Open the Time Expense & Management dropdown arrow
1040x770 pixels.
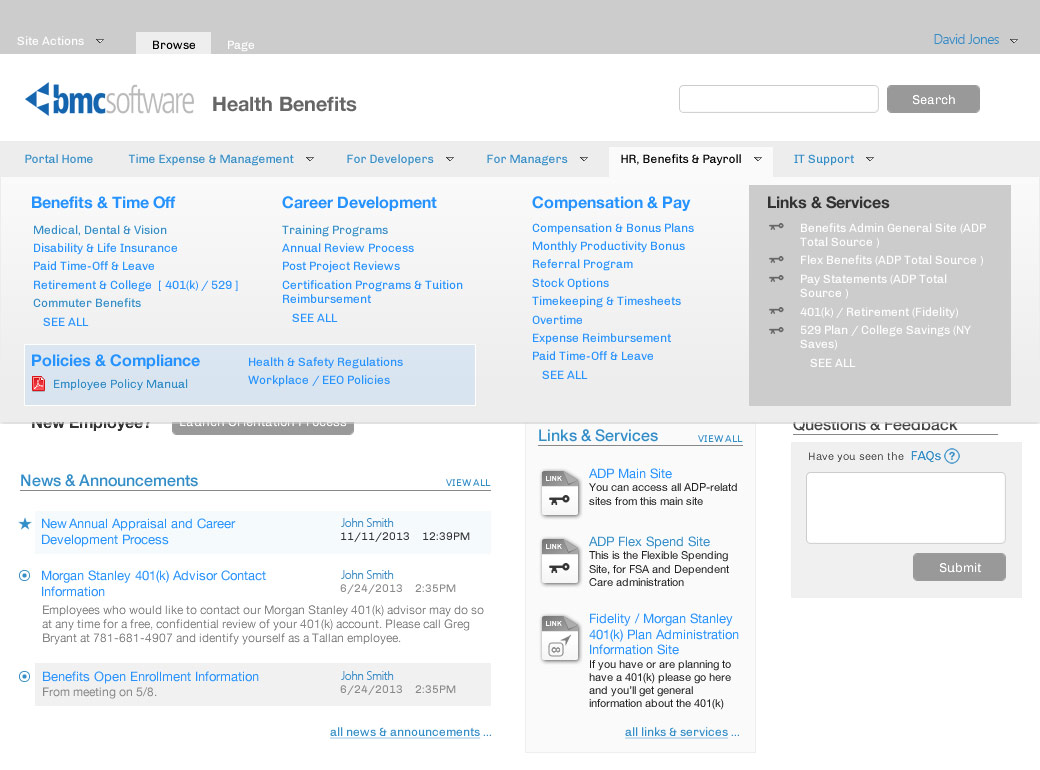coord(310,159)
